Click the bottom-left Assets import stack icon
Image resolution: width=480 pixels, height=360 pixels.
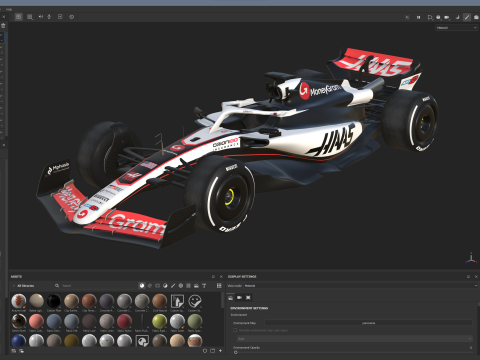pos(14,351)
